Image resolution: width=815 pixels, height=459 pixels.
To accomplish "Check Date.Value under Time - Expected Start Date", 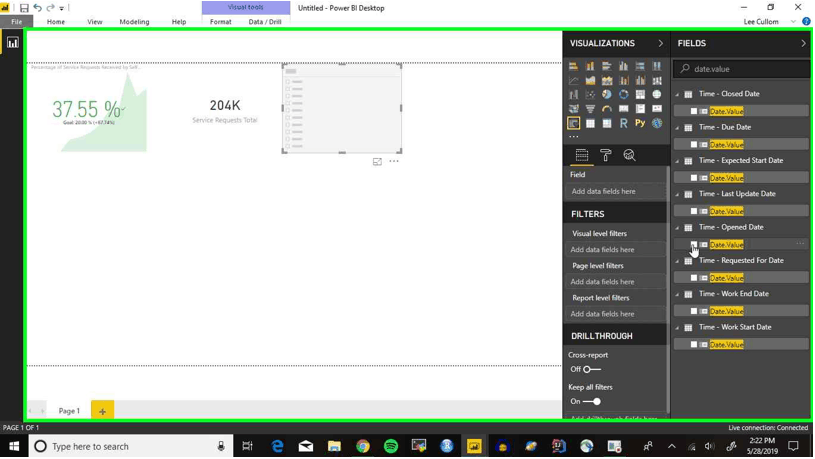I will pos(693,178).
